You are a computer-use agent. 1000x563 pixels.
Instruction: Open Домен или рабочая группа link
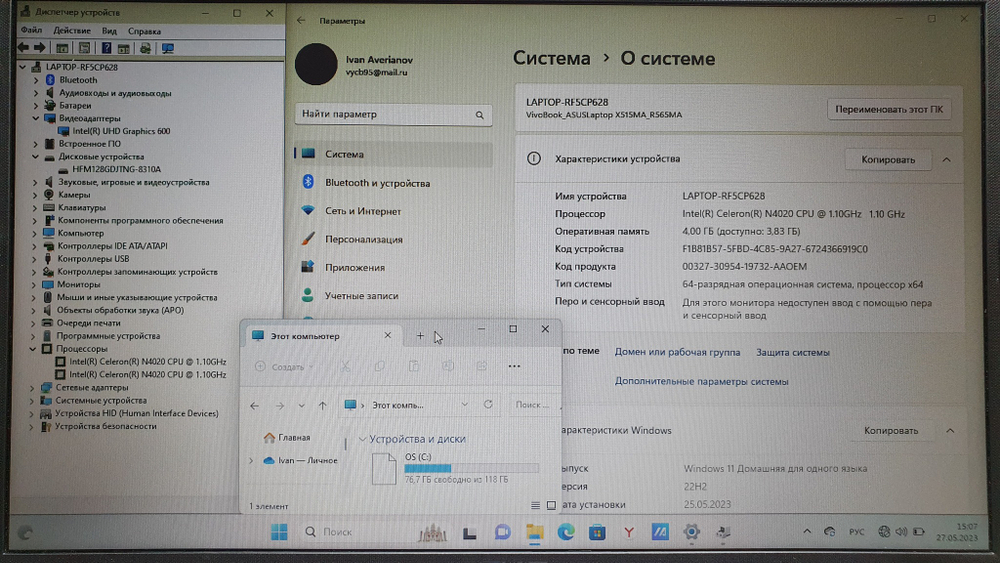coord(677,352)
